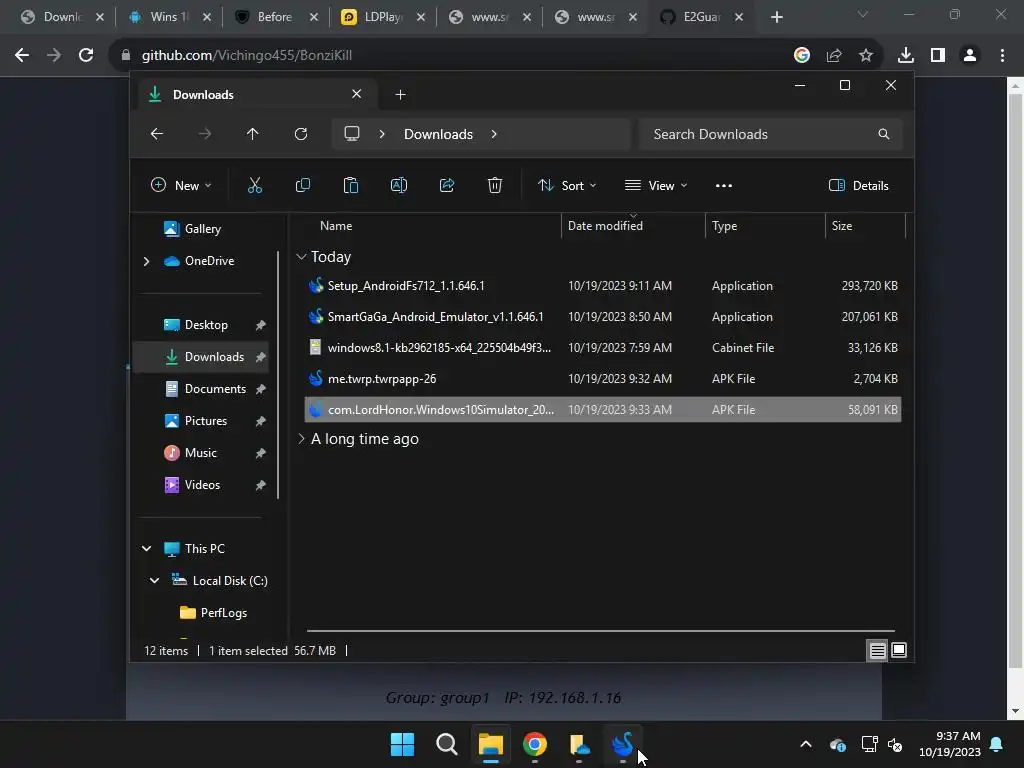Add a new File Explorer tab
Image resolution: width=1024 pixels, height=768 pixels.
(x=400, y=95)
